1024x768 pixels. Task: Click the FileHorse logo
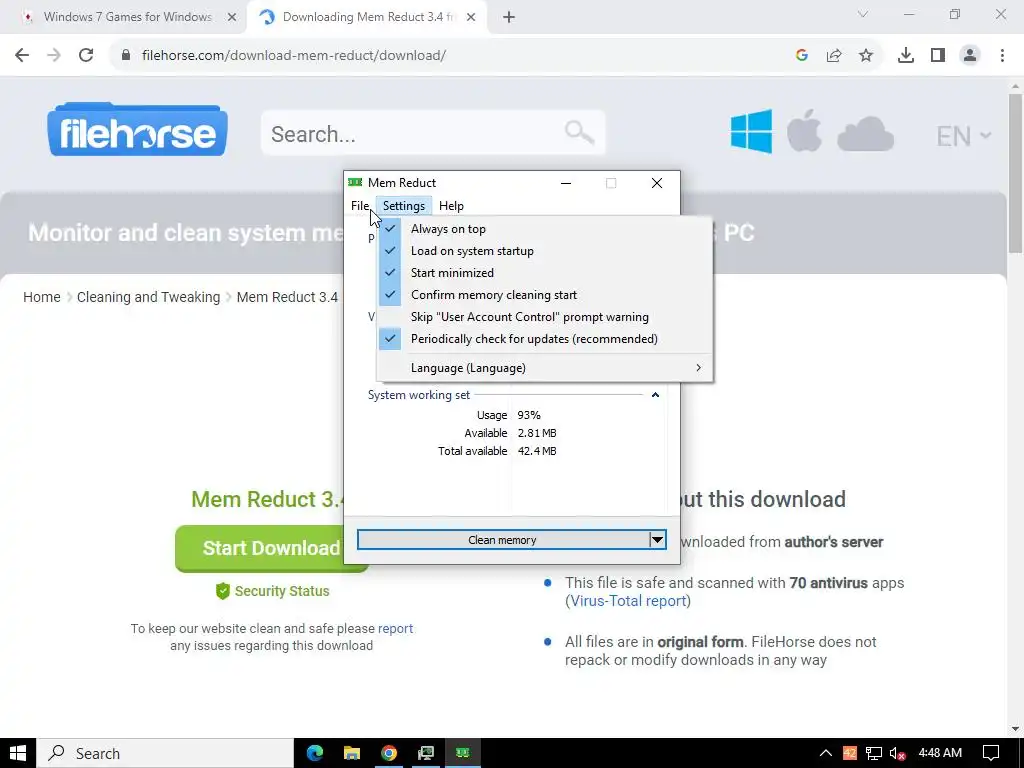137,129
